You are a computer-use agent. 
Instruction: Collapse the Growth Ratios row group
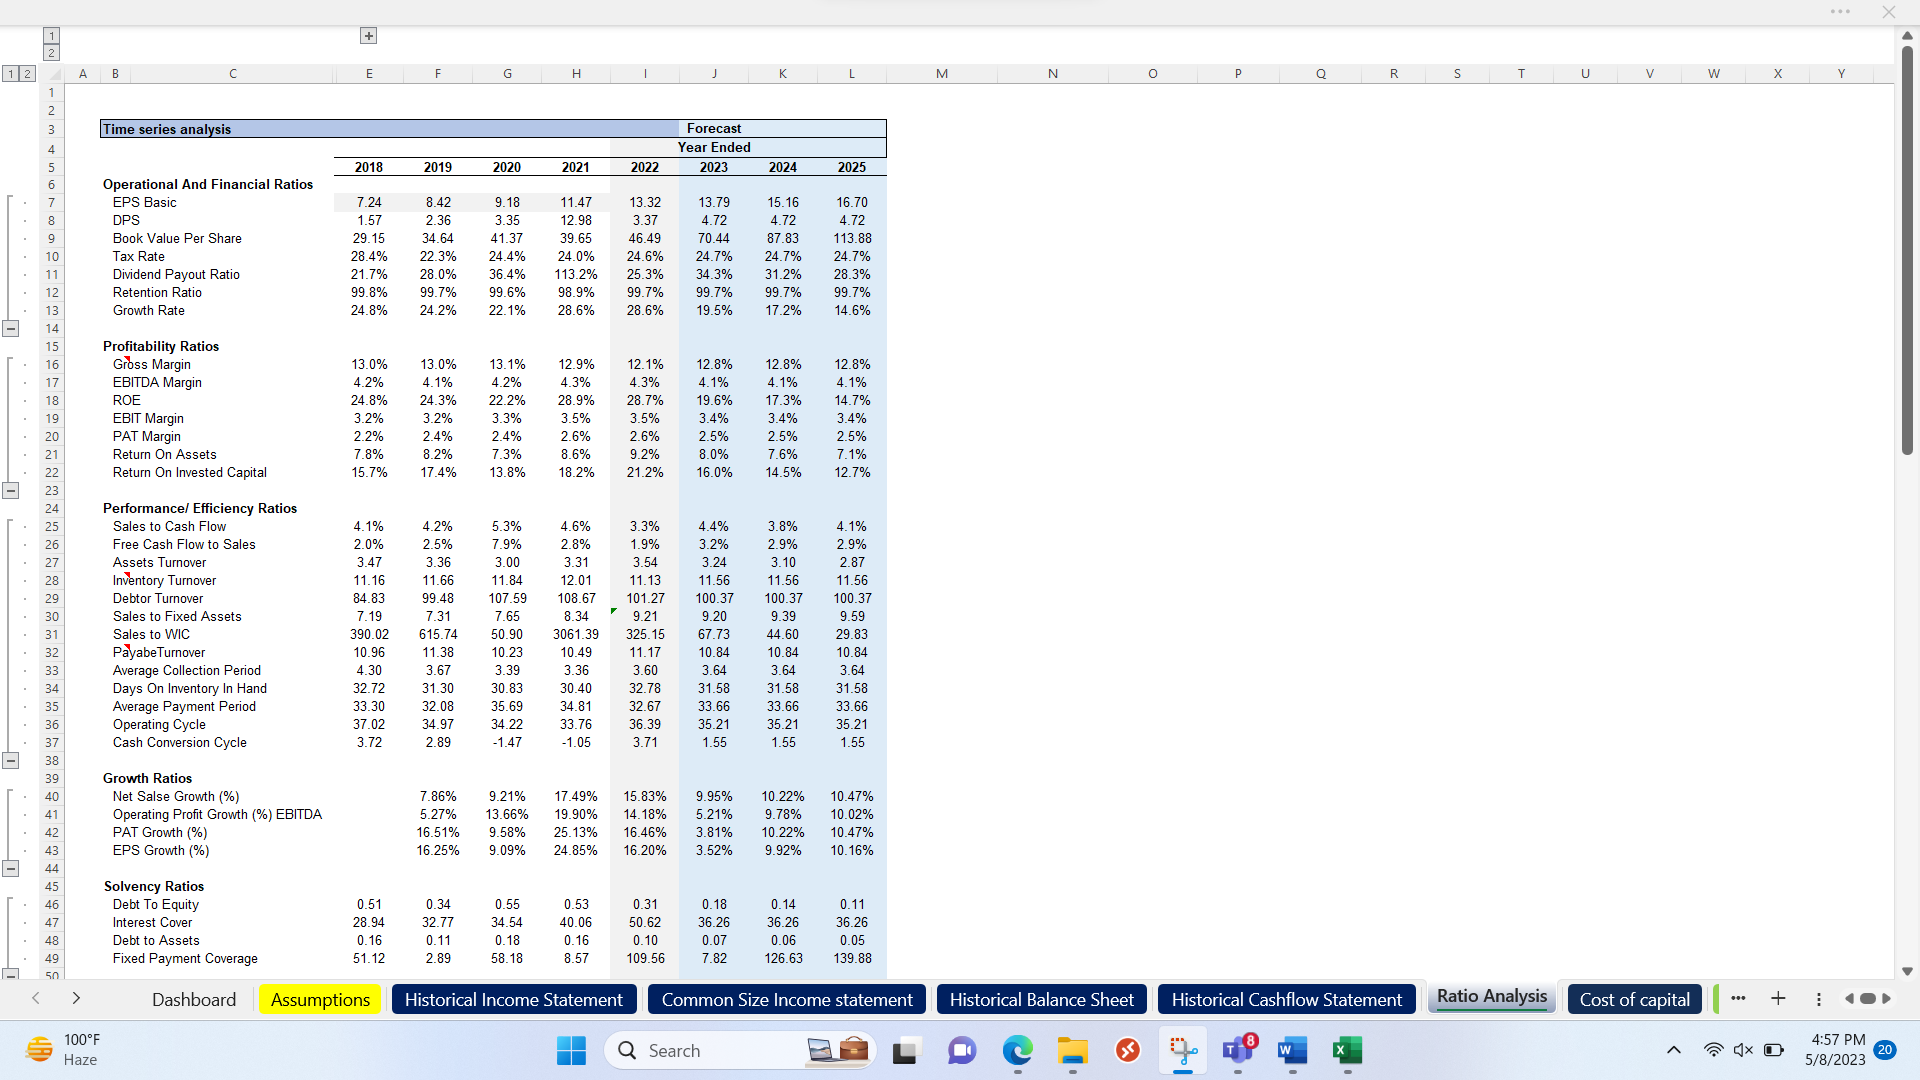click(12, 868)
